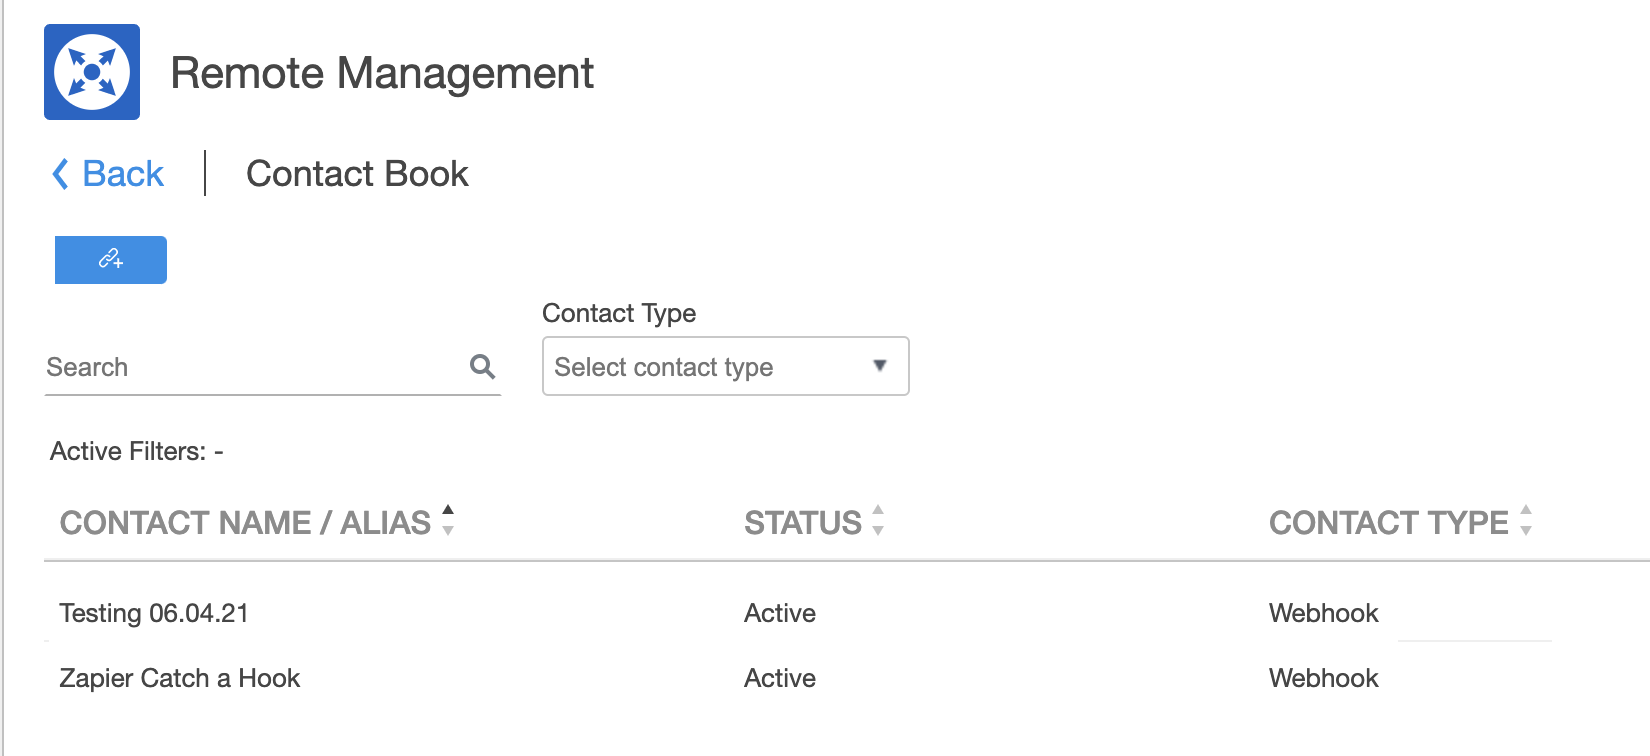Click the Remote Management logo icon
This screenshot has height=756, width=1650.
click(92, 72)
